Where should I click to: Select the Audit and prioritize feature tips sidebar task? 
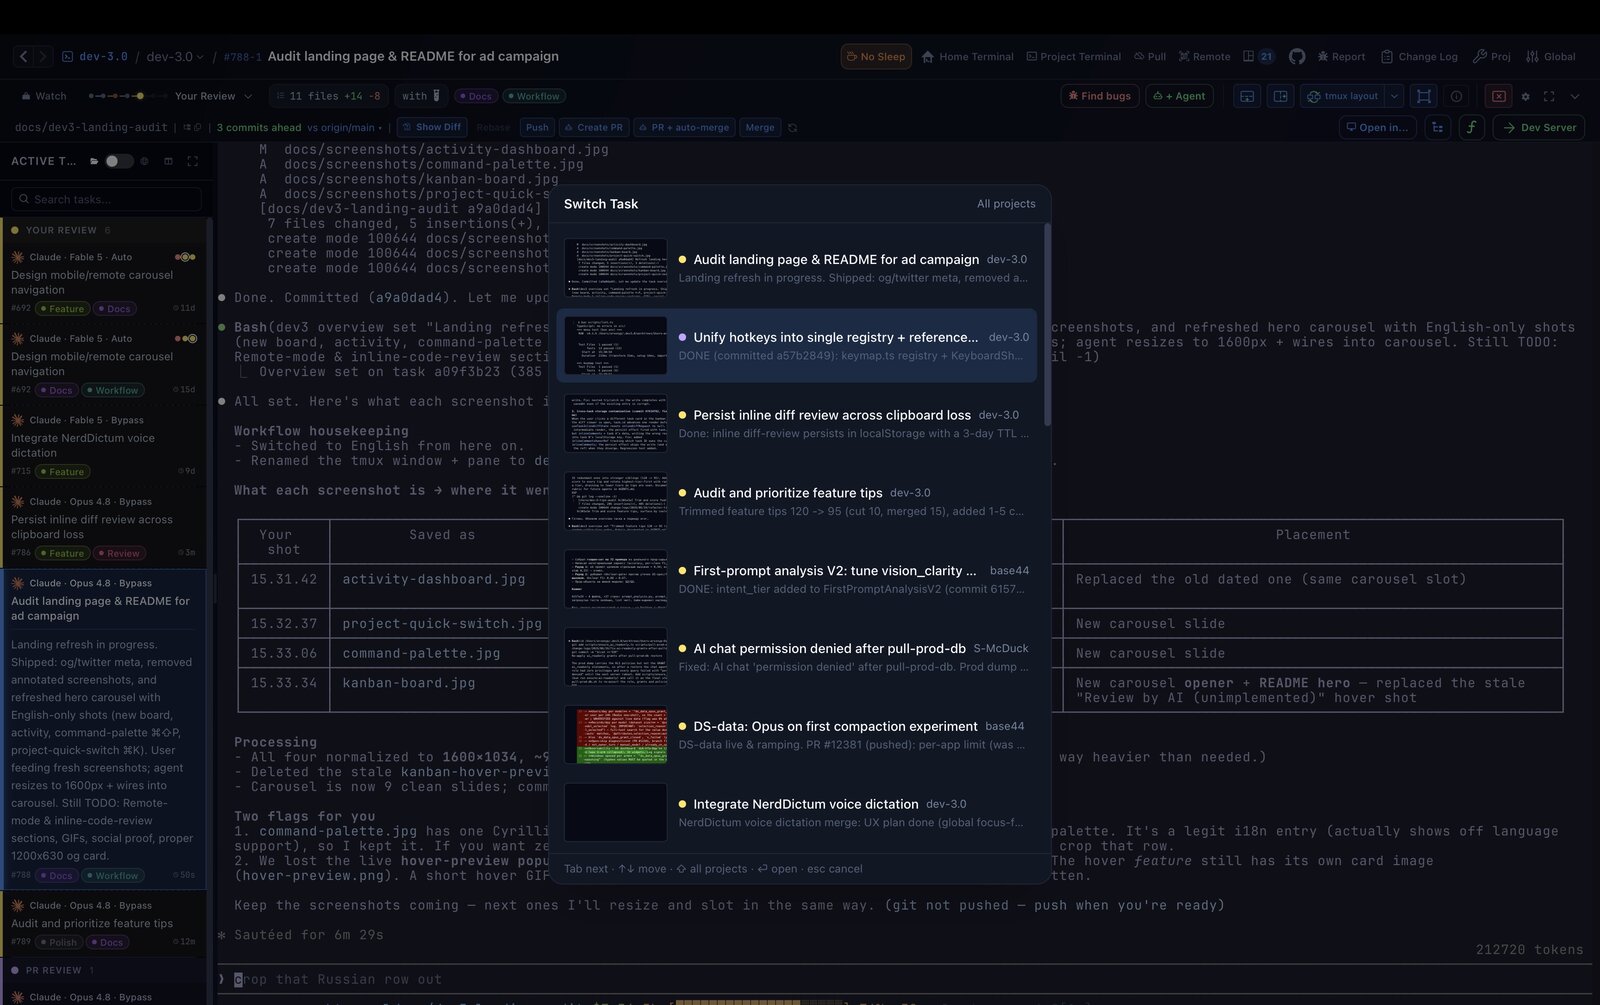pyautogui.click(x=103, y=923)
